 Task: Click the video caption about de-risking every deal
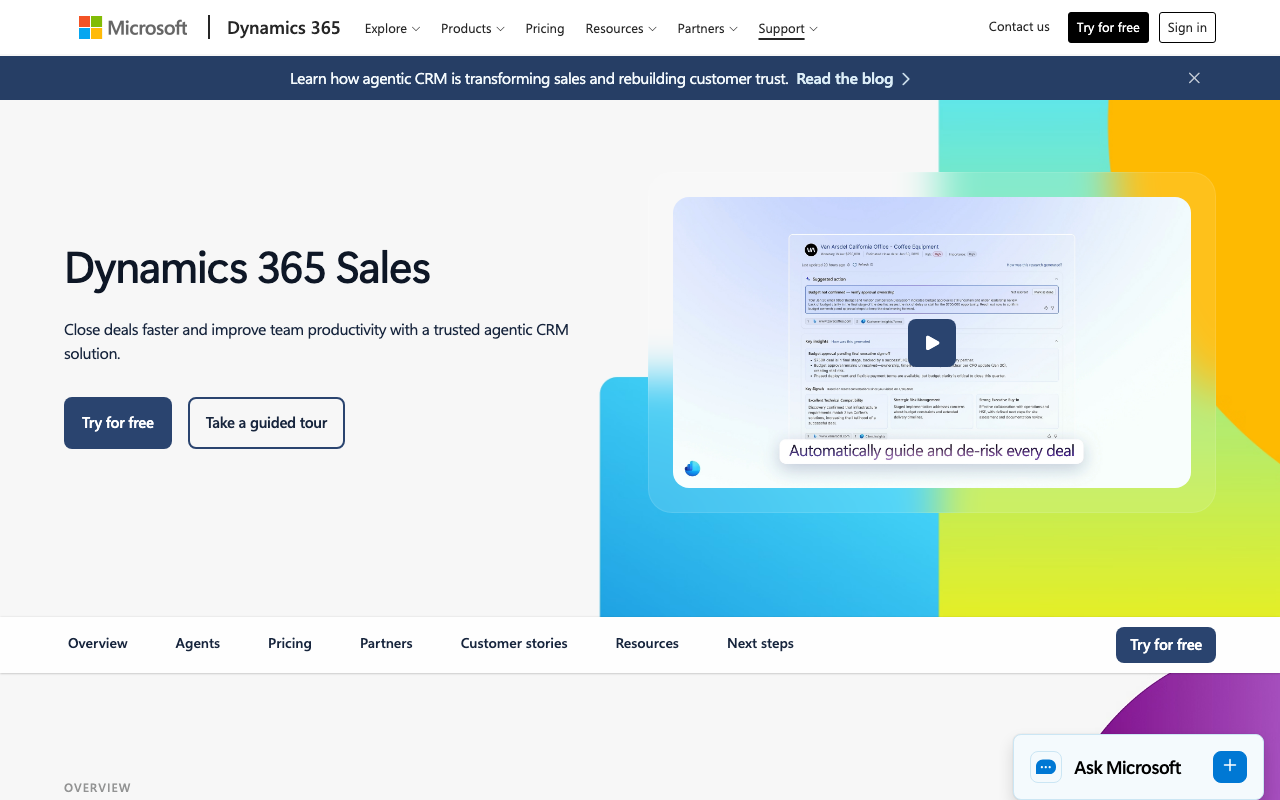(932, 451)
